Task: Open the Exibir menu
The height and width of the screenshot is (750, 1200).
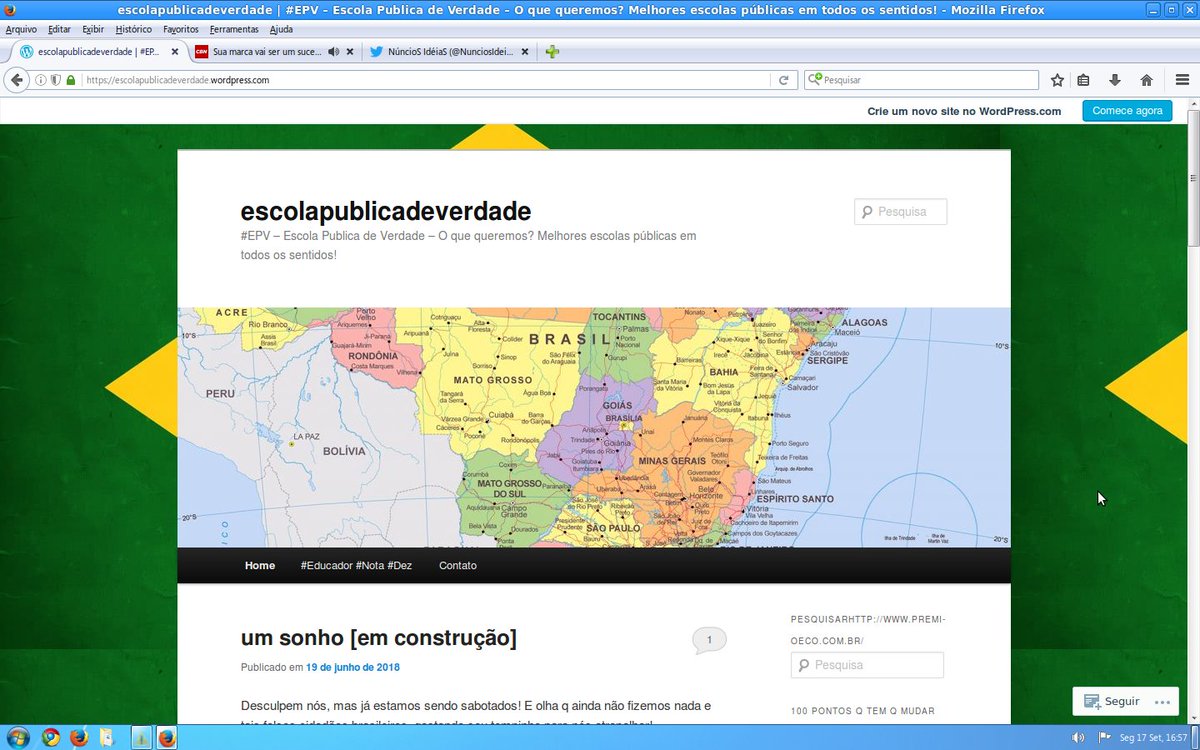Action: tap(93, 29)
